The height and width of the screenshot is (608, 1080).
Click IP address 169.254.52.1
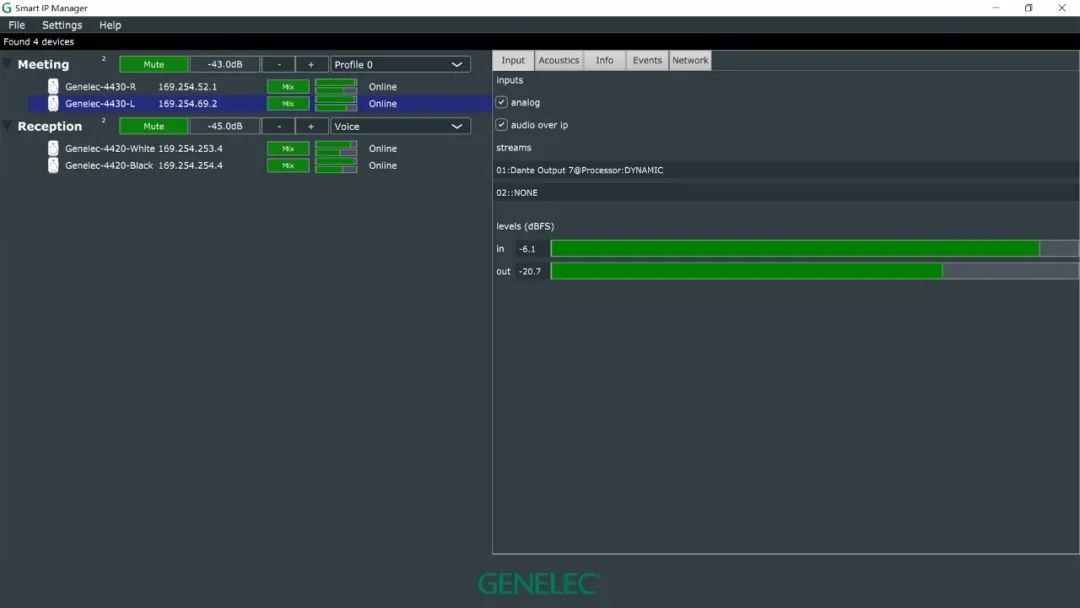pyautogui.click(x=187, y=87)
